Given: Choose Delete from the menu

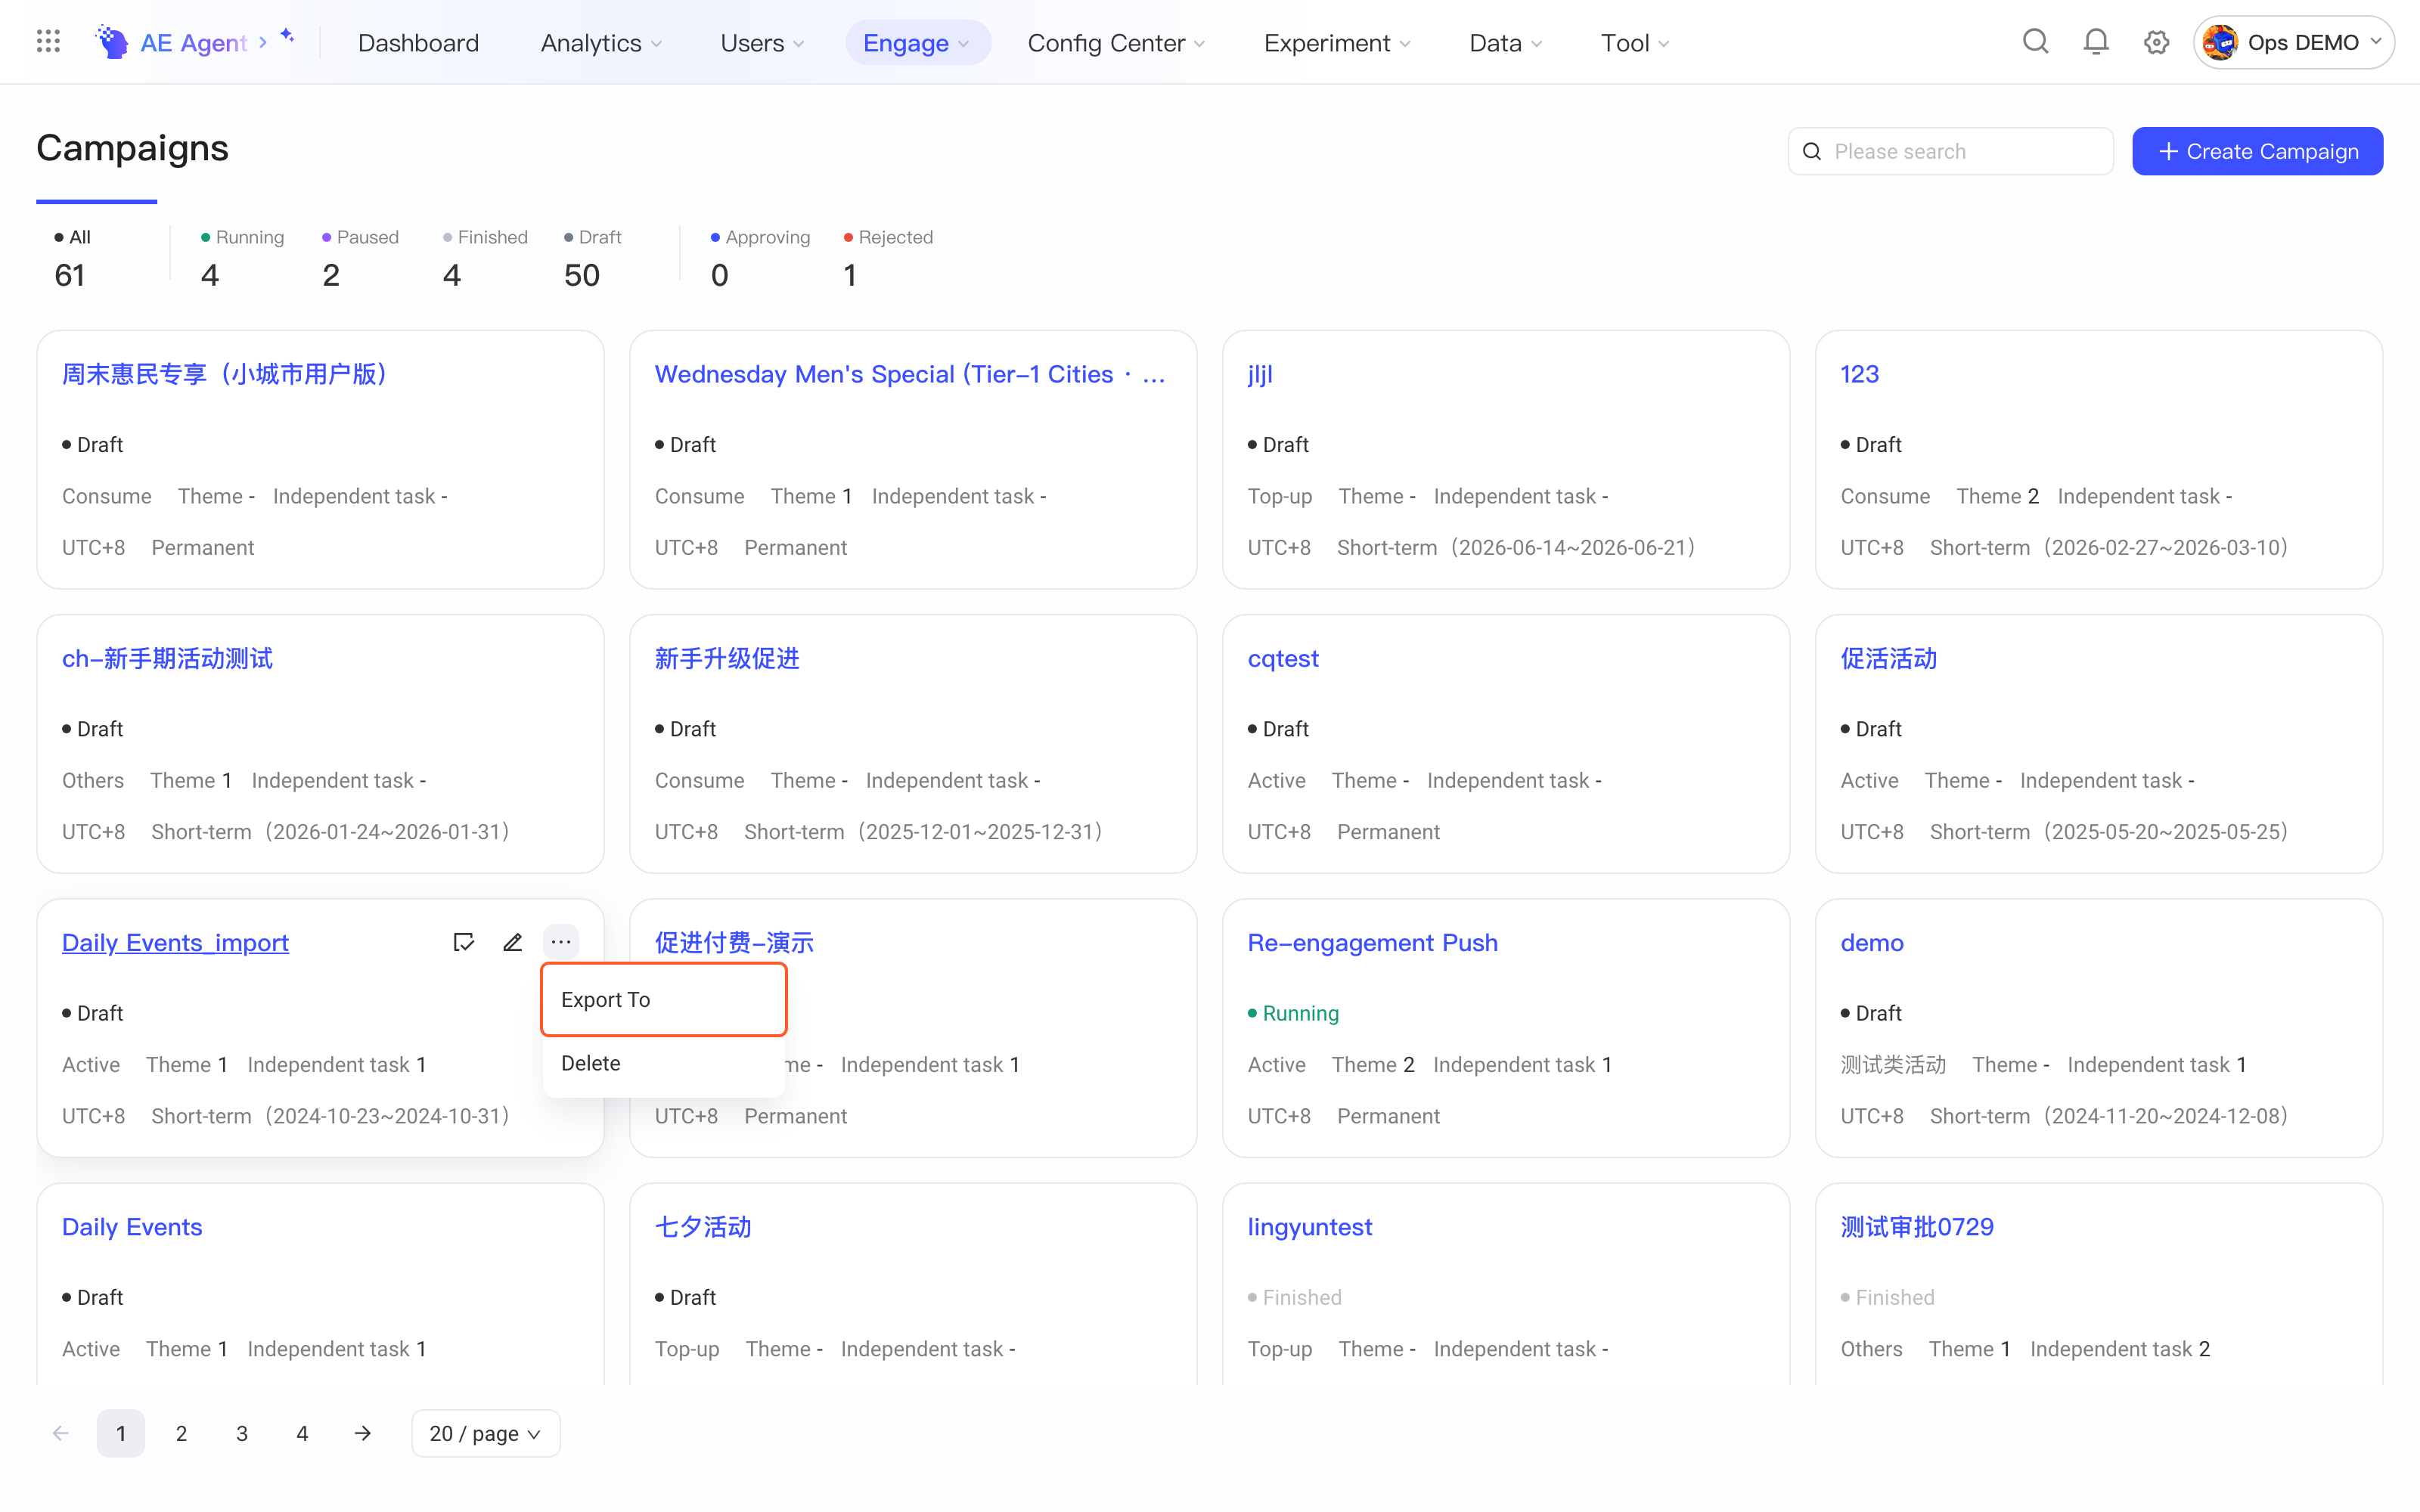Looking at the screenshot, I should point(664,1063).
